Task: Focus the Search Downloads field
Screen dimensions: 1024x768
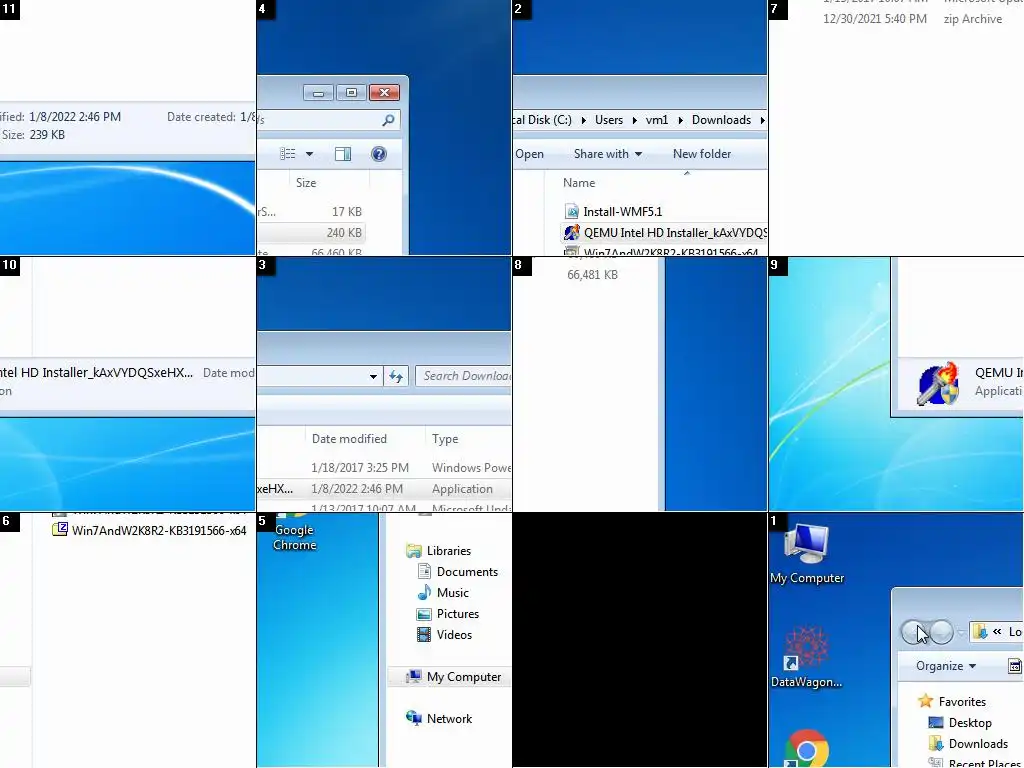Action: click(x=463, y=376)
